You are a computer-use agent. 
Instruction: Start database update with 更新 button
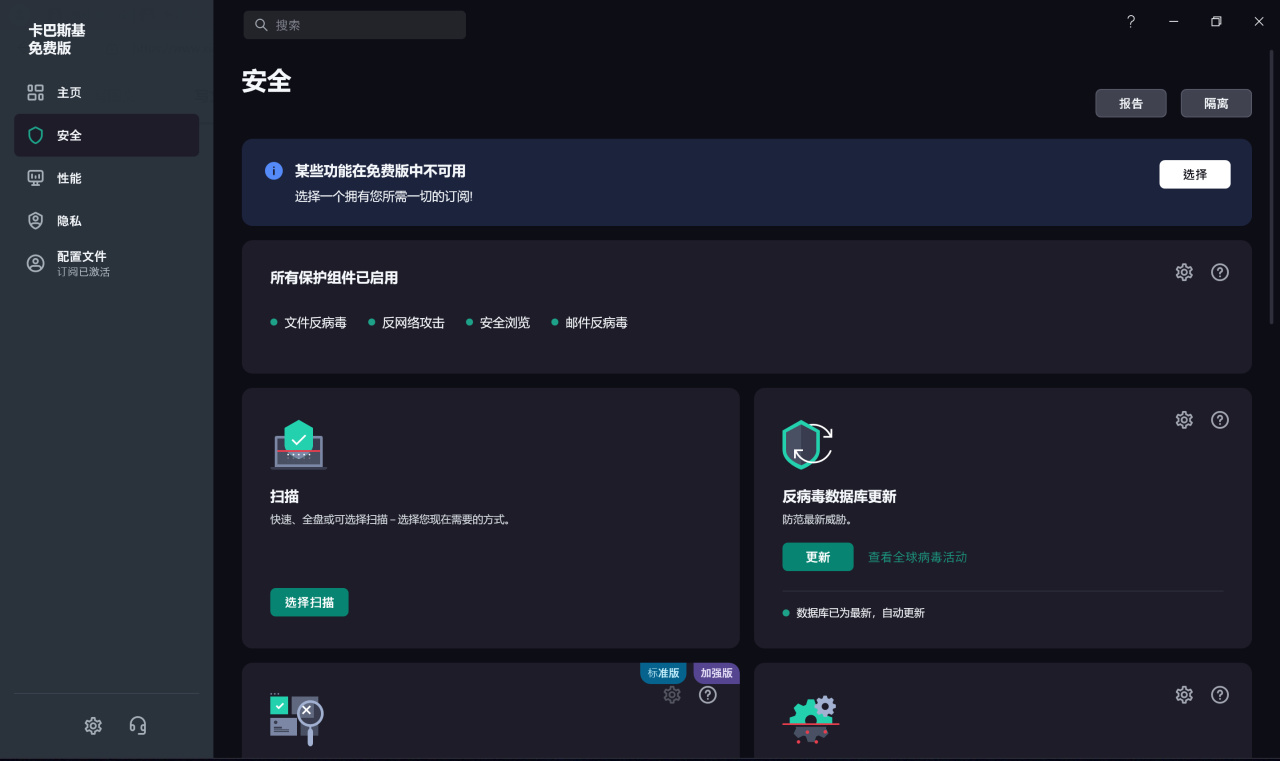click(818, 557)
